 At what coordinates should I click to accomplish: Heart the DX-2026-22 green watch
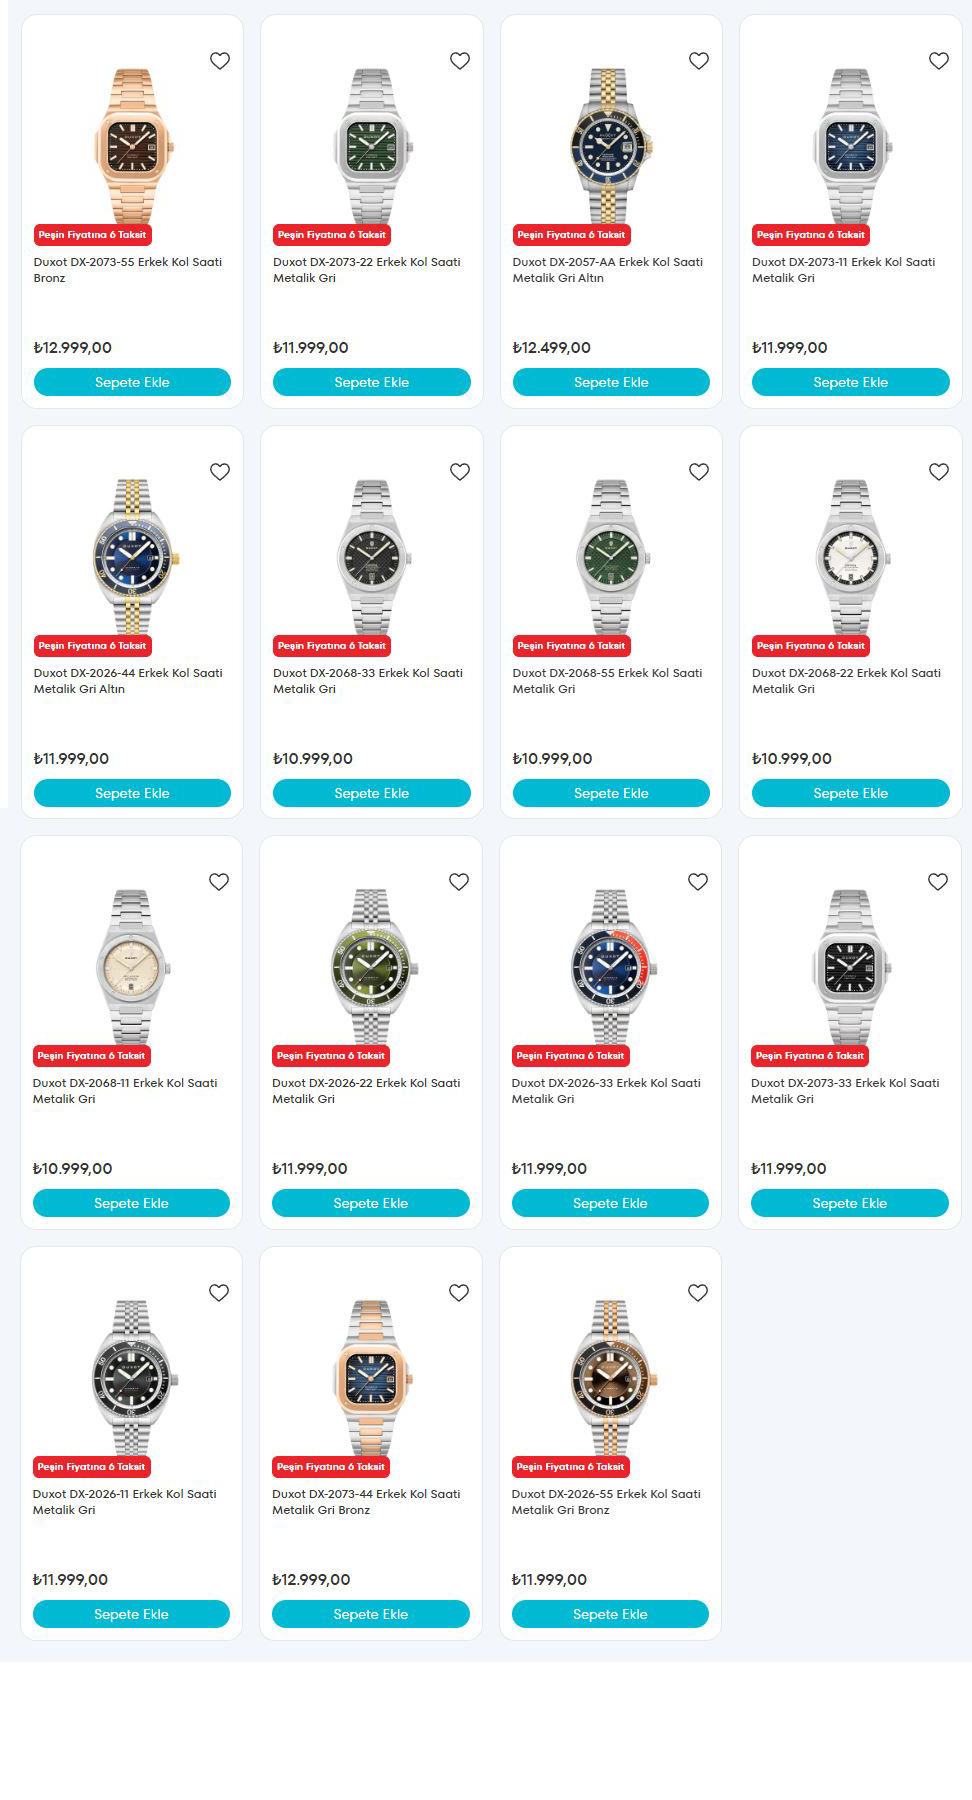tap(459, 882)
